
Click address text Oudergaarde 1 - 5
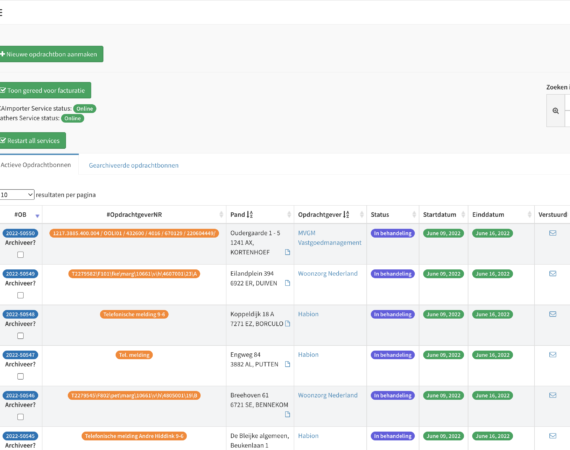pyautogui.click(x=255, y=233)
